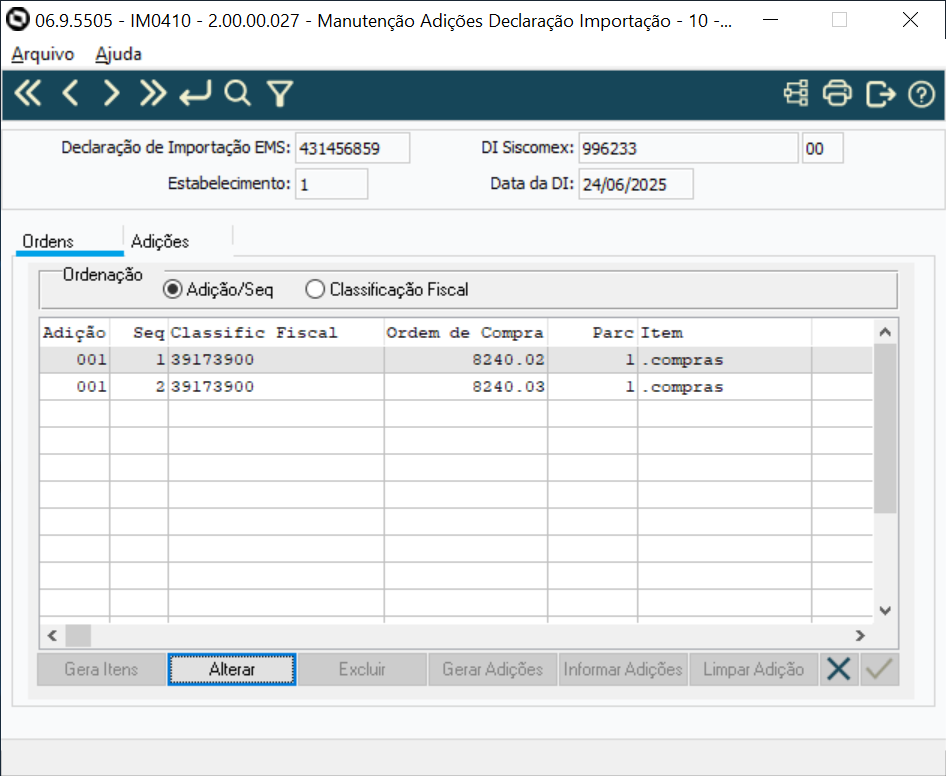Jump to last record with double-right arrow

[x=153, y=94]
